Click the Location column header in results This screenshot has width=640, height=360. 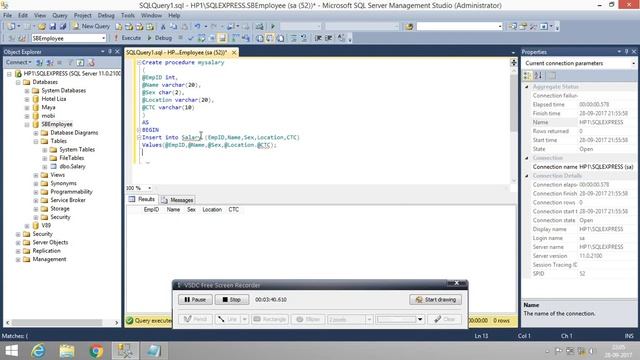[x=212, y=209]
